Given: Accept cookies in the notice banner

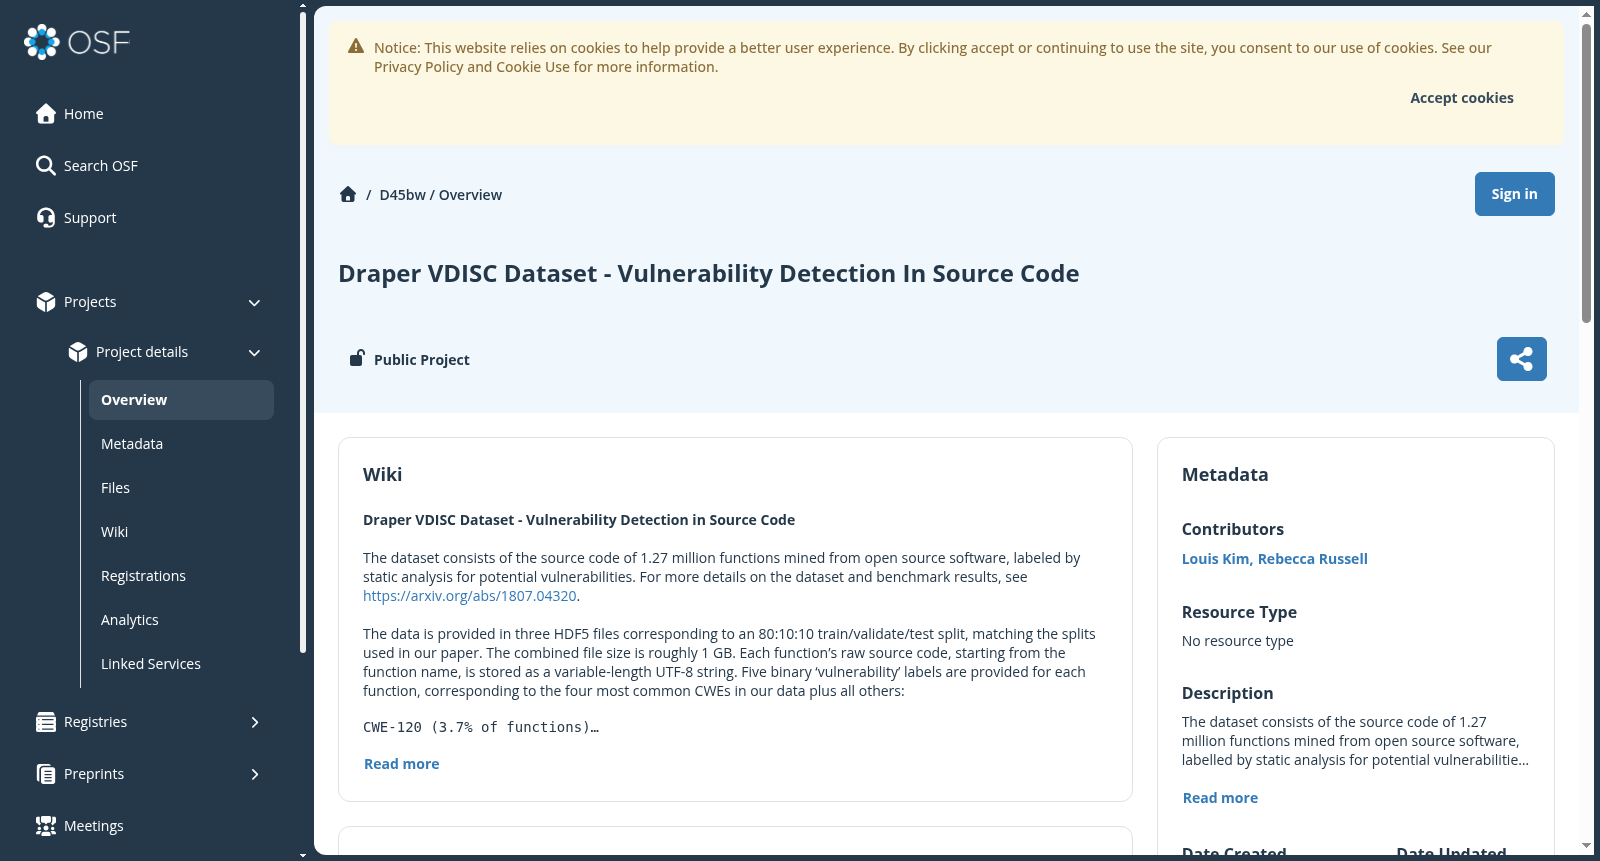Looking at the screenshot, I should click(1461, 98).
